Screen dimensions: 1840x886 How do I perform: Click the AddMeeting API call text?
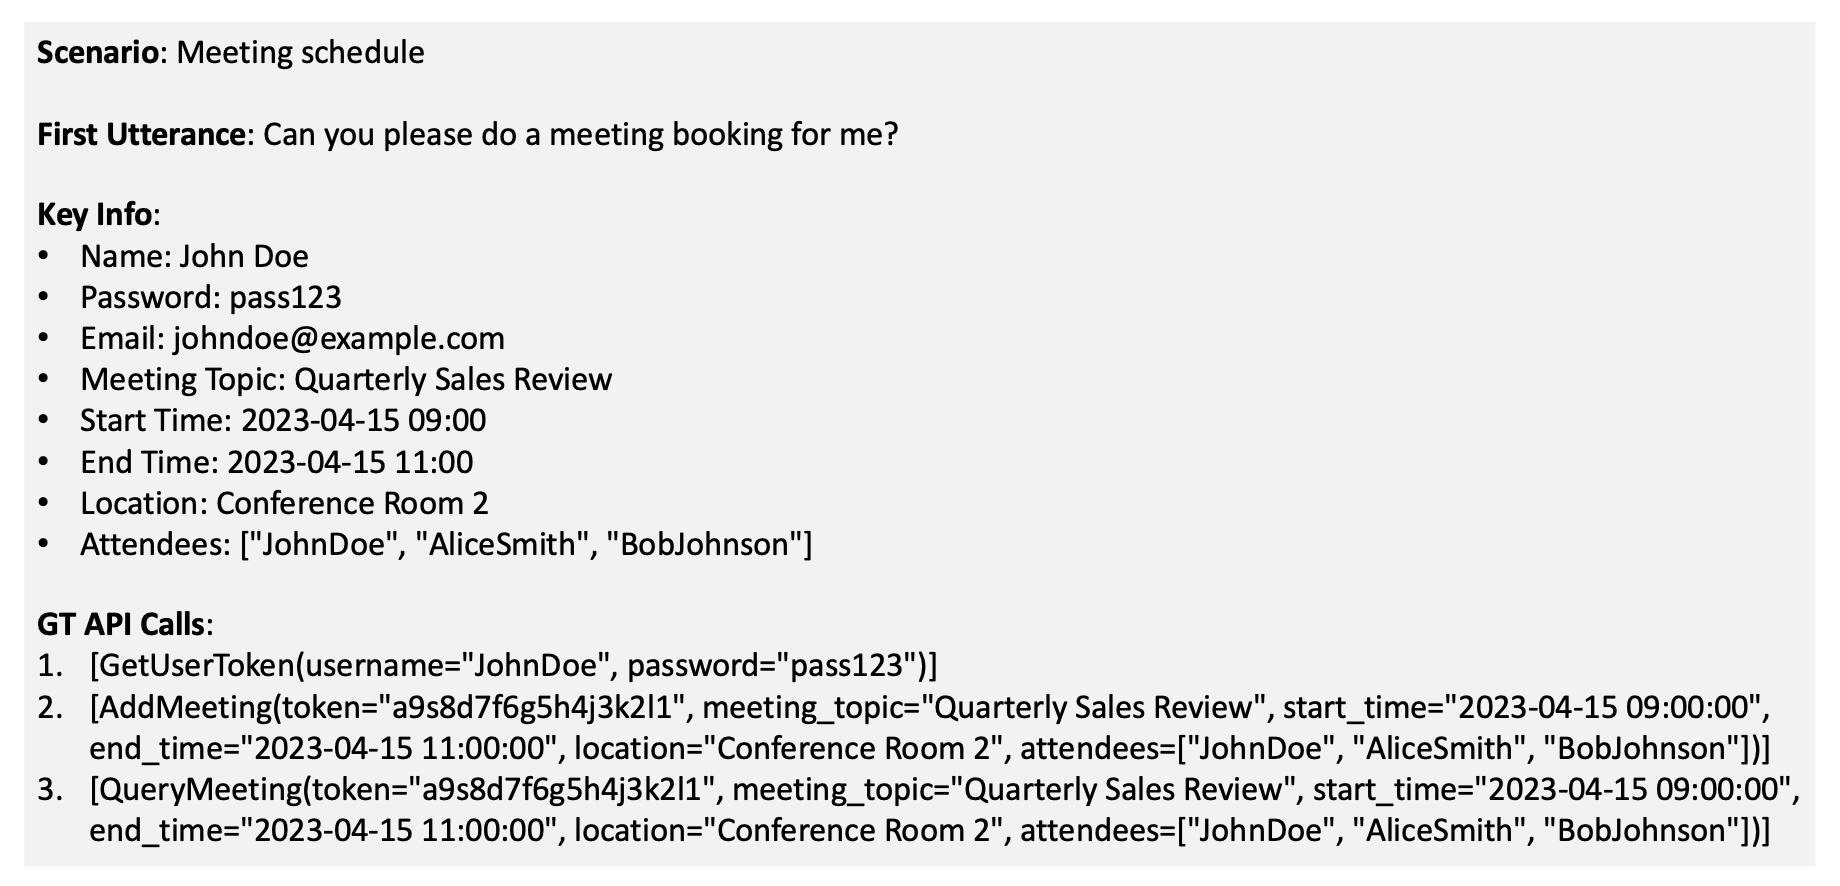point(930,728)
